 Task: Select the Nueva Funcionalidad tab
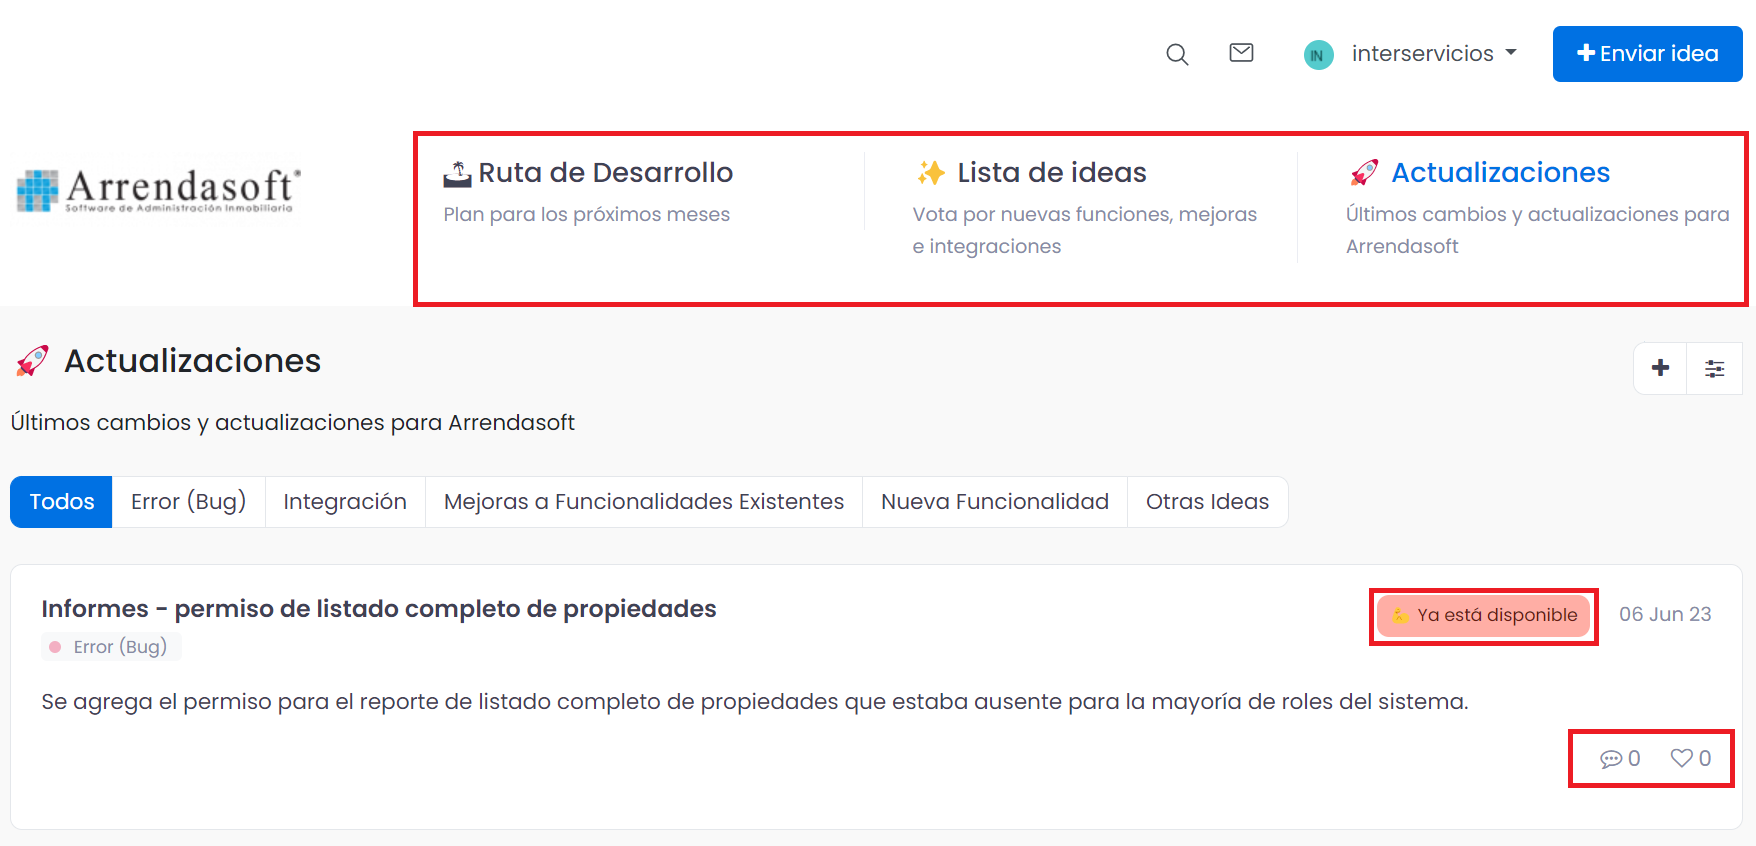pos(995,502)
